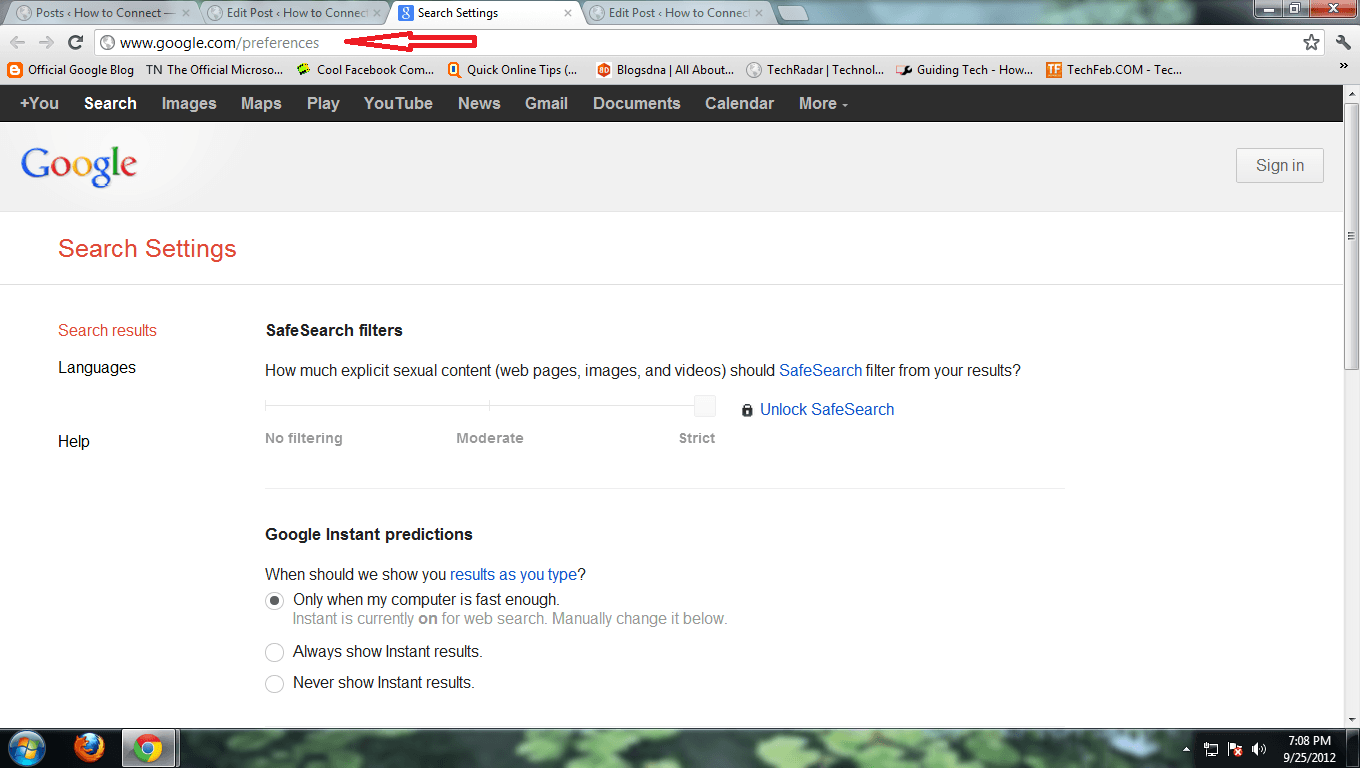Launch Firefox from the taskbar
1360x768 pixels.
point(89,748)
